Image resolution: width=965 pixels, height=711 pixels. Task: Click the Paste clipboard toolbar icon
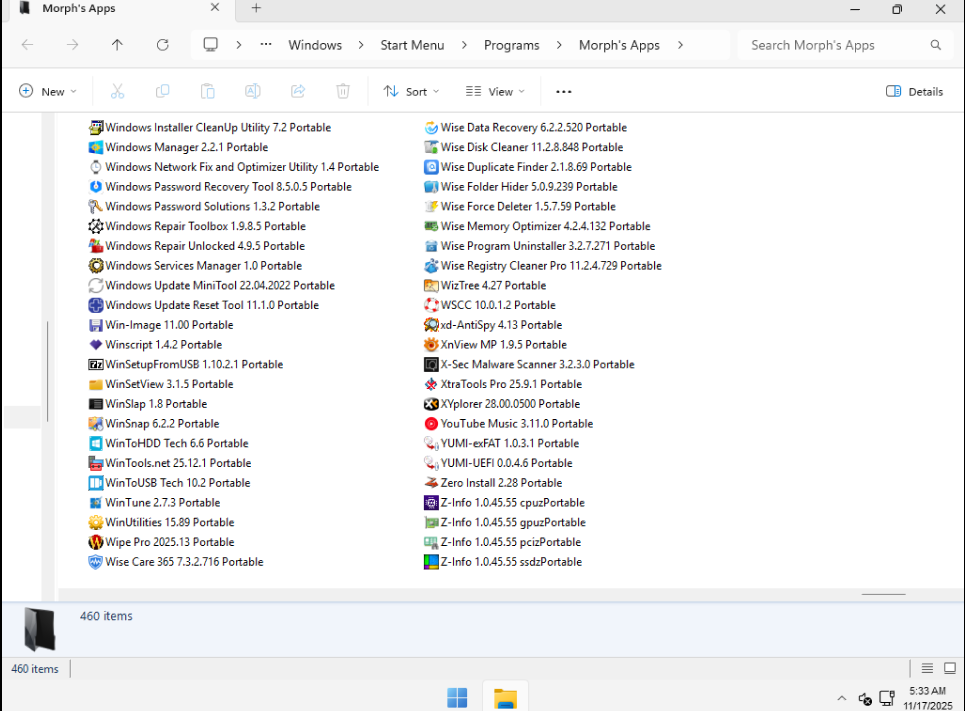[x=207, y=91]
